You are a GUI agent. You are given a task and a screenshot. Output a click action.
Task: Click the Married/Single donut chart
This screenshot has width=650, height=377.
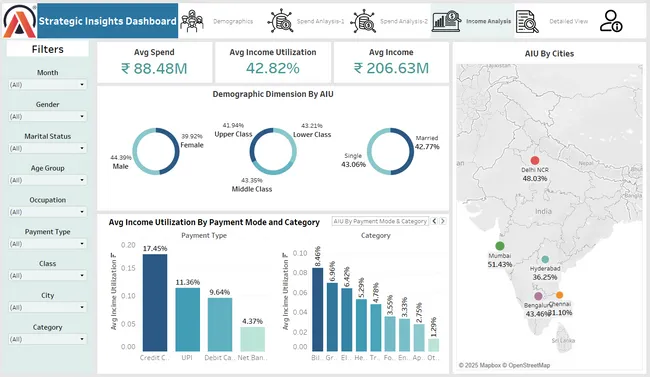(x=390, y=151)
